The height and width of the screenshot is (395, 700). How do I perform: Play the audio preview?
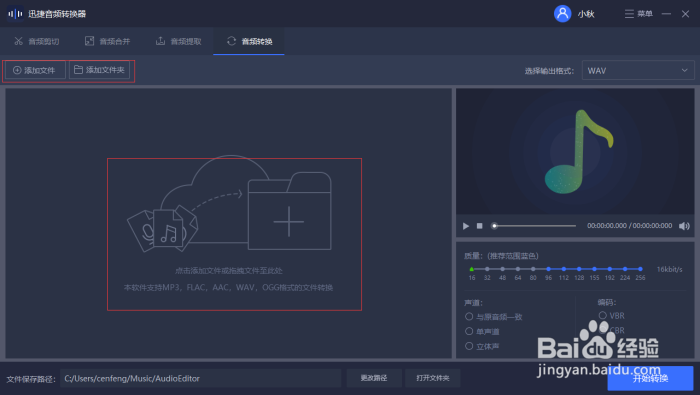[466, 226]
